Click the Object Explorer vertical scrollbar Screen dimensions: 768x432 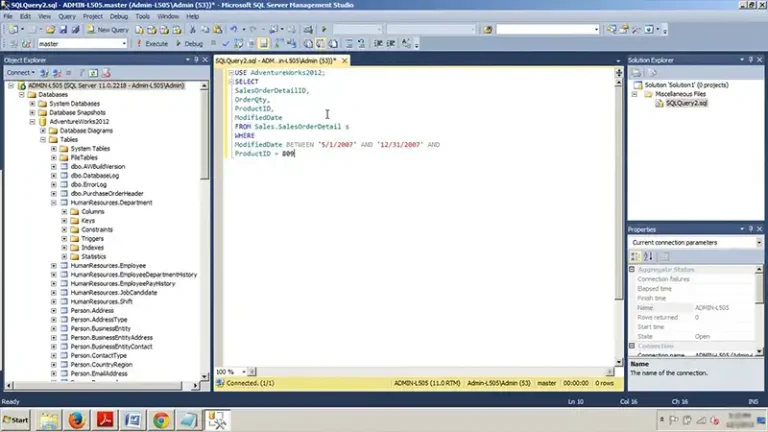point(204,230)
